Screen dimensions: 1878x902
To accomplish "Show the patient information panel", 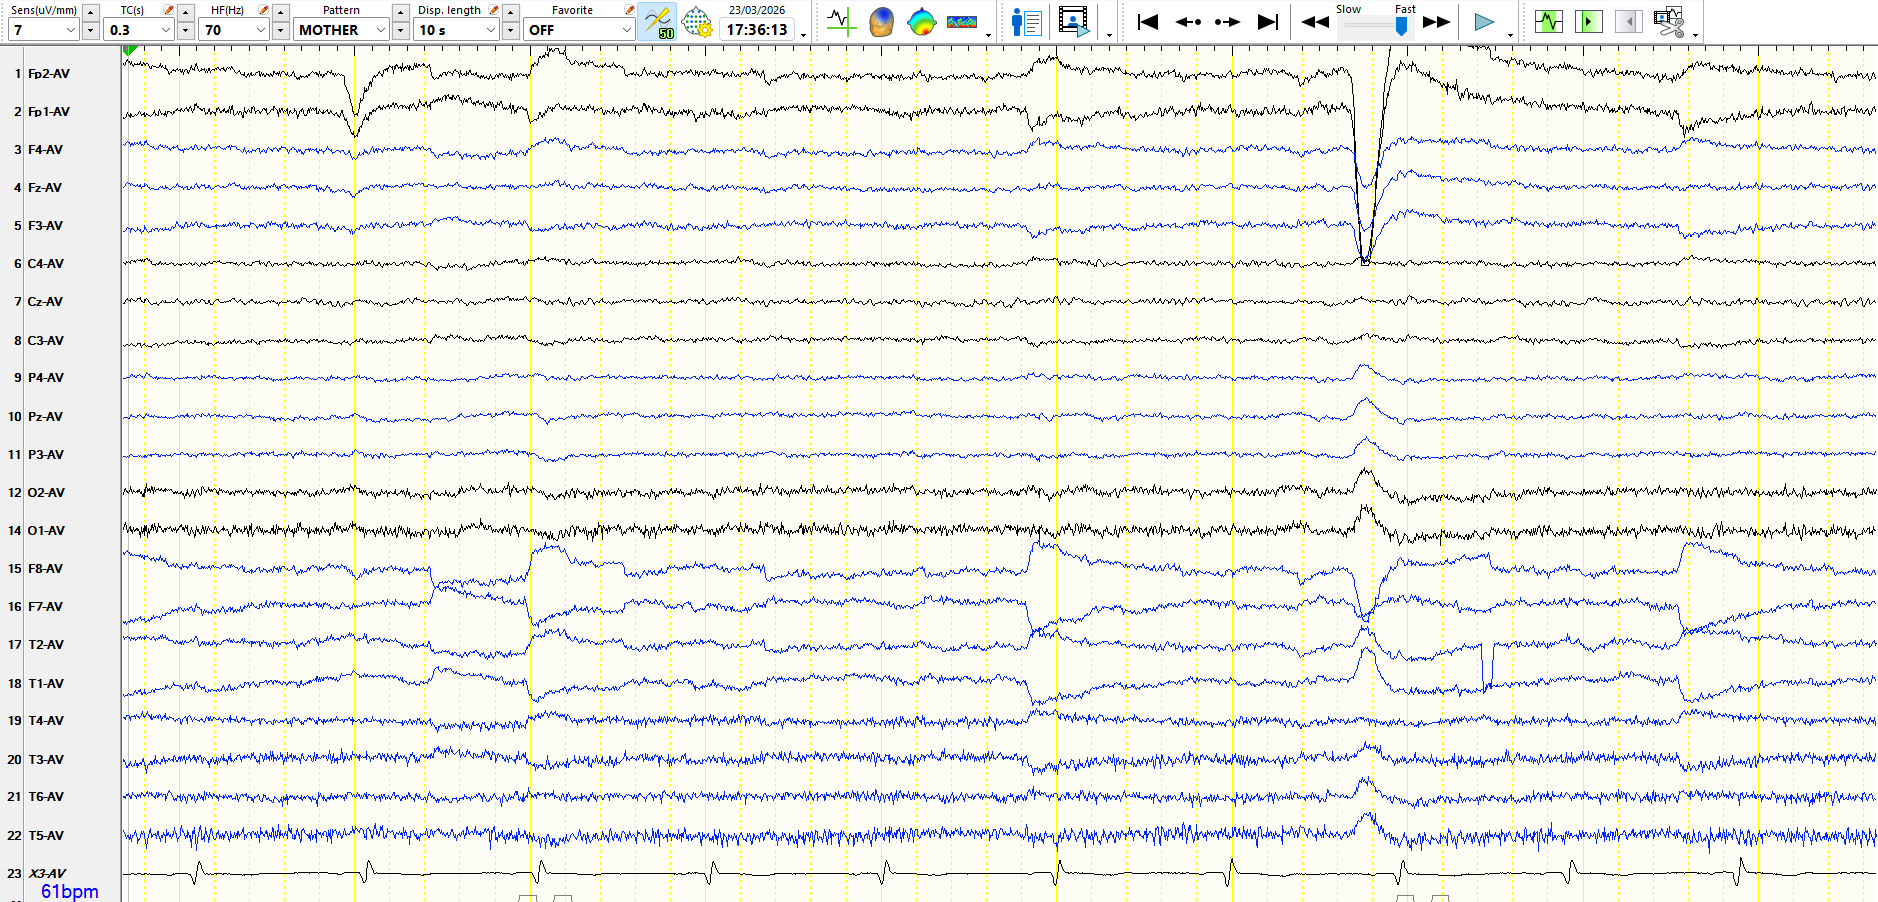I will coord(1026,22).
